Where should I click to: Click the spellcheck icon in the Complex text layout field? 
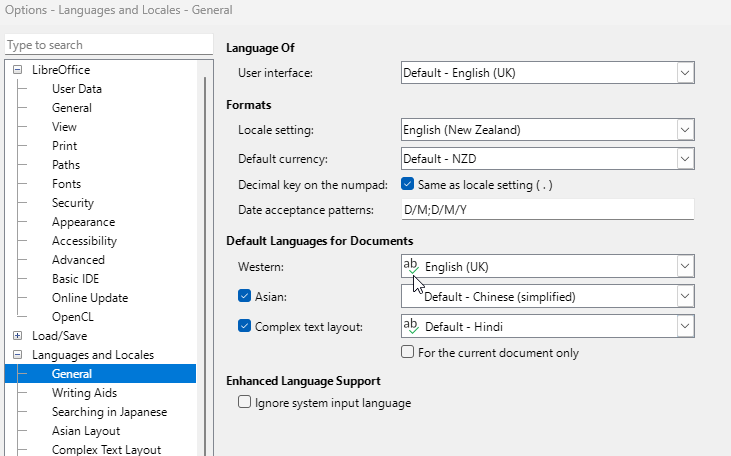point(411,326)
